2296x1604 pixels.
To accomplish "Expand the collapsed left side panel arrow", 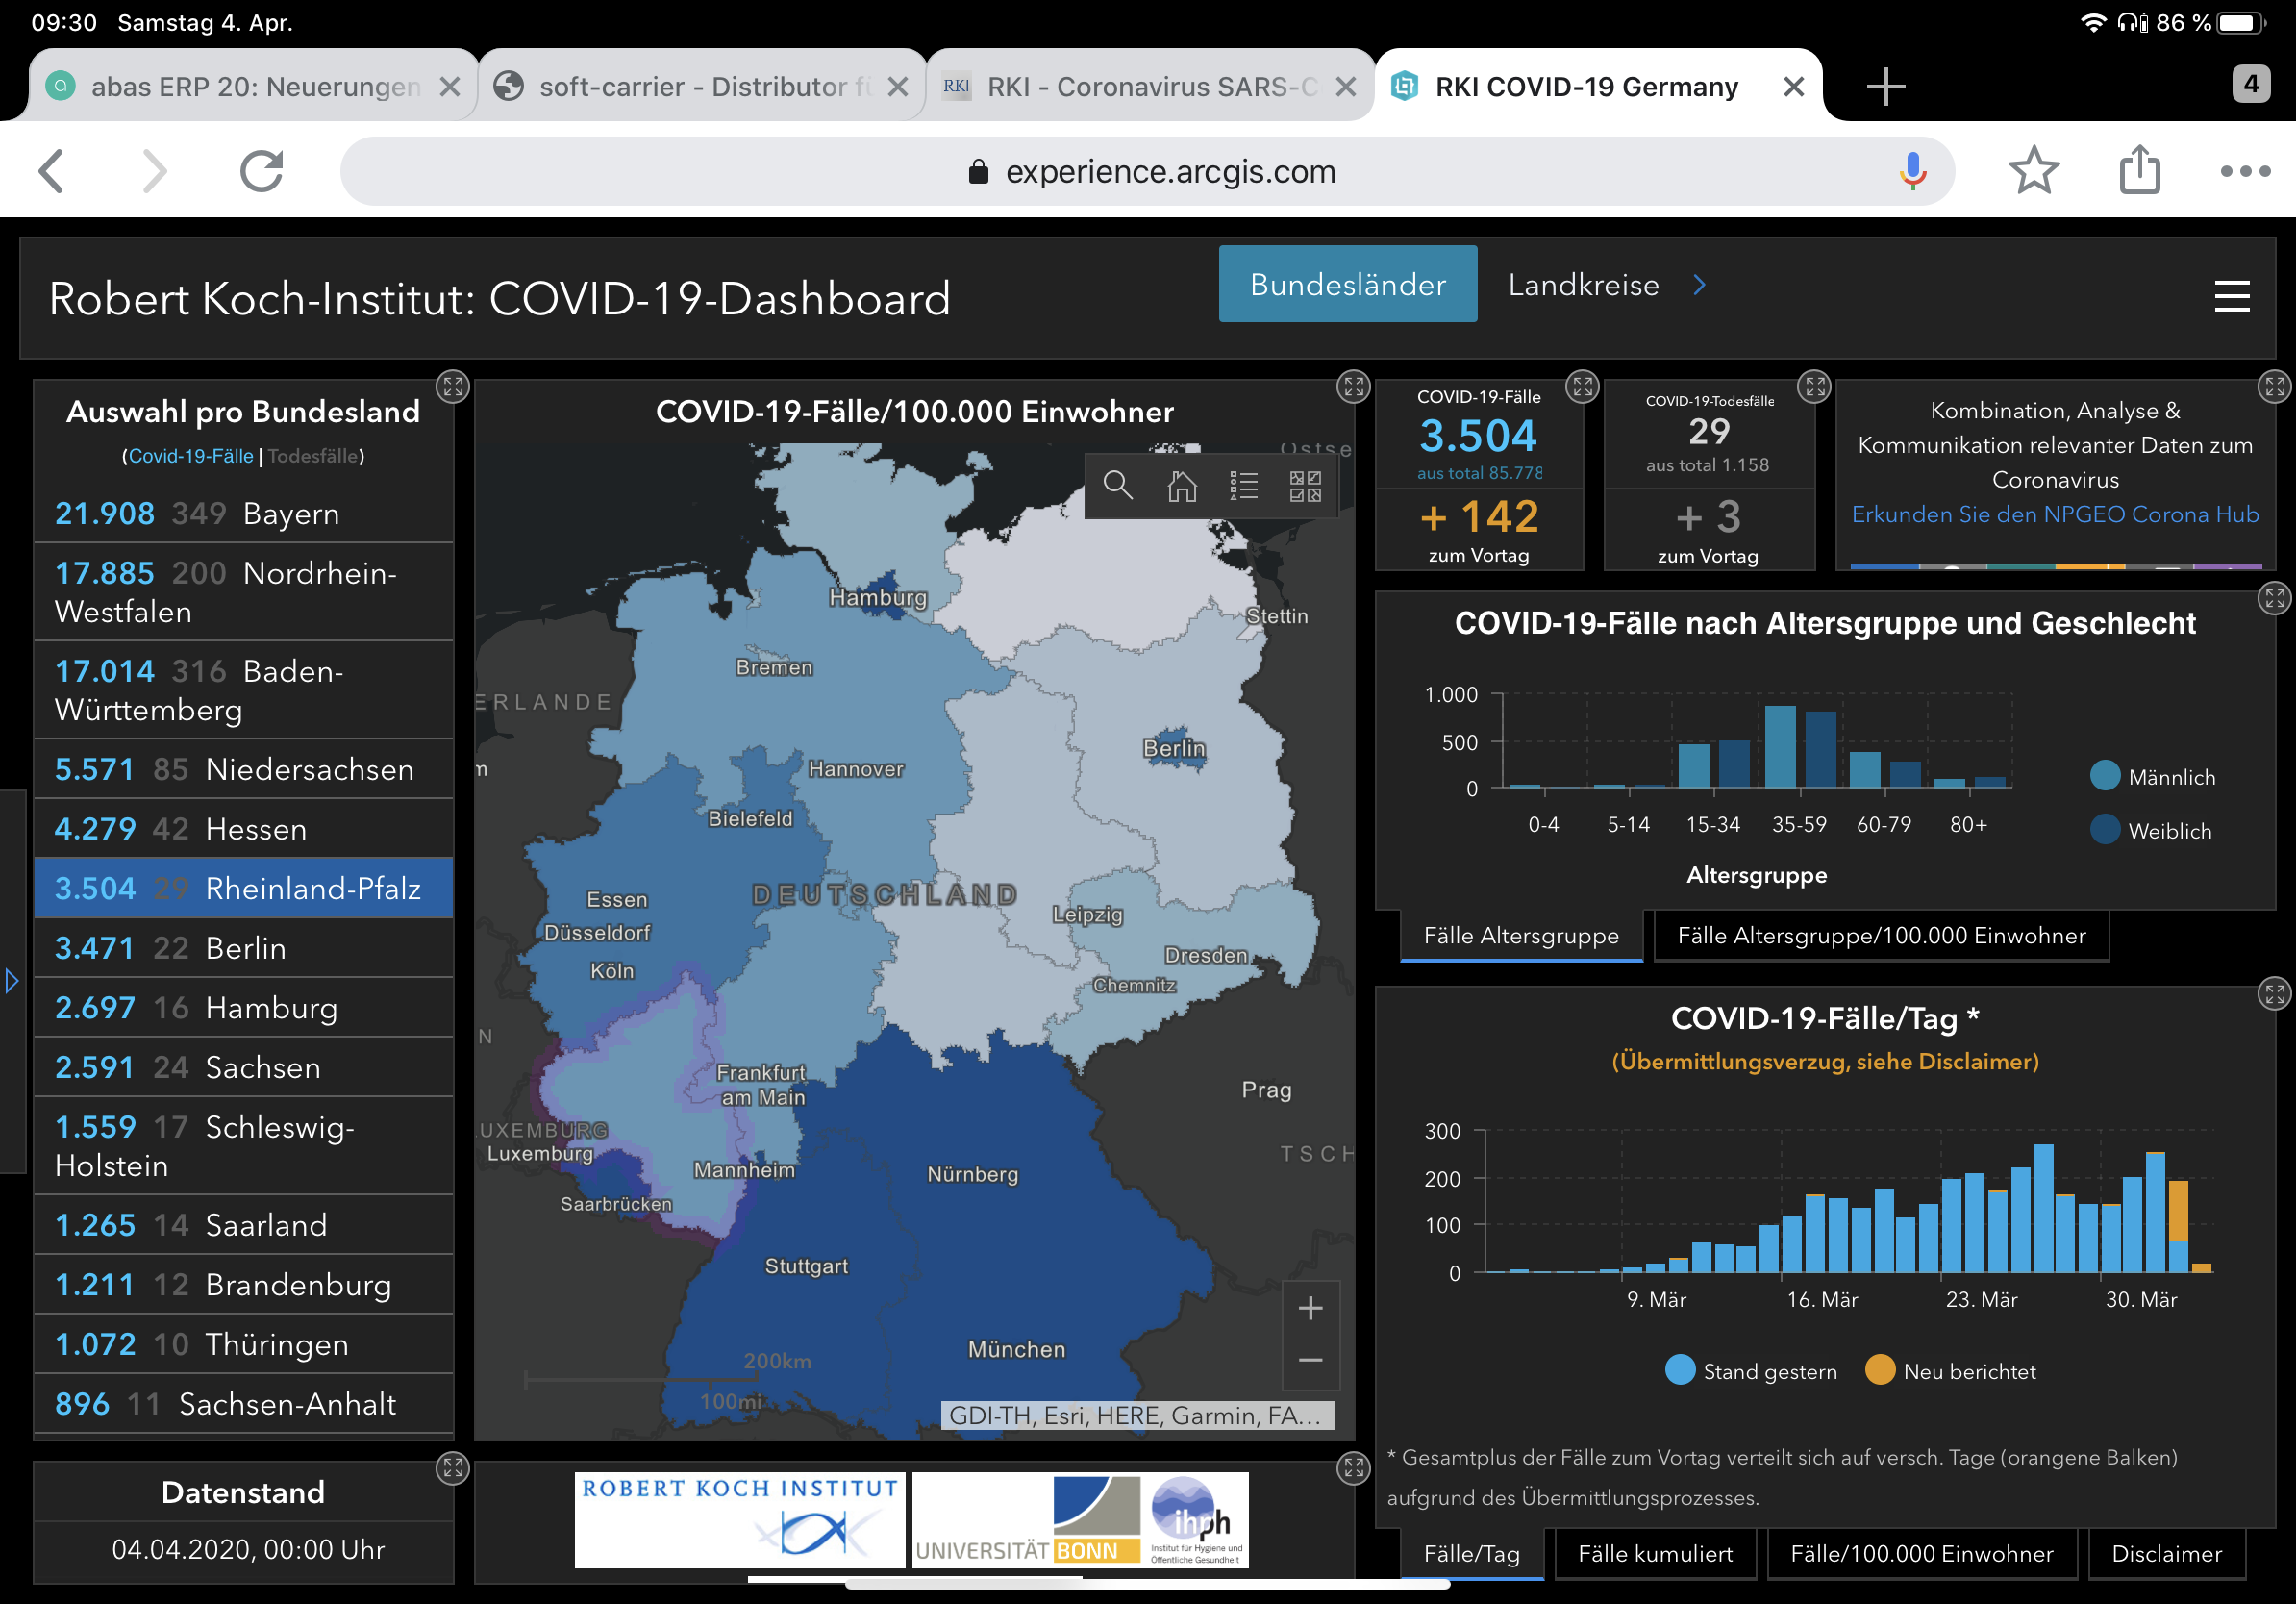I will click(x=12, y=981).
